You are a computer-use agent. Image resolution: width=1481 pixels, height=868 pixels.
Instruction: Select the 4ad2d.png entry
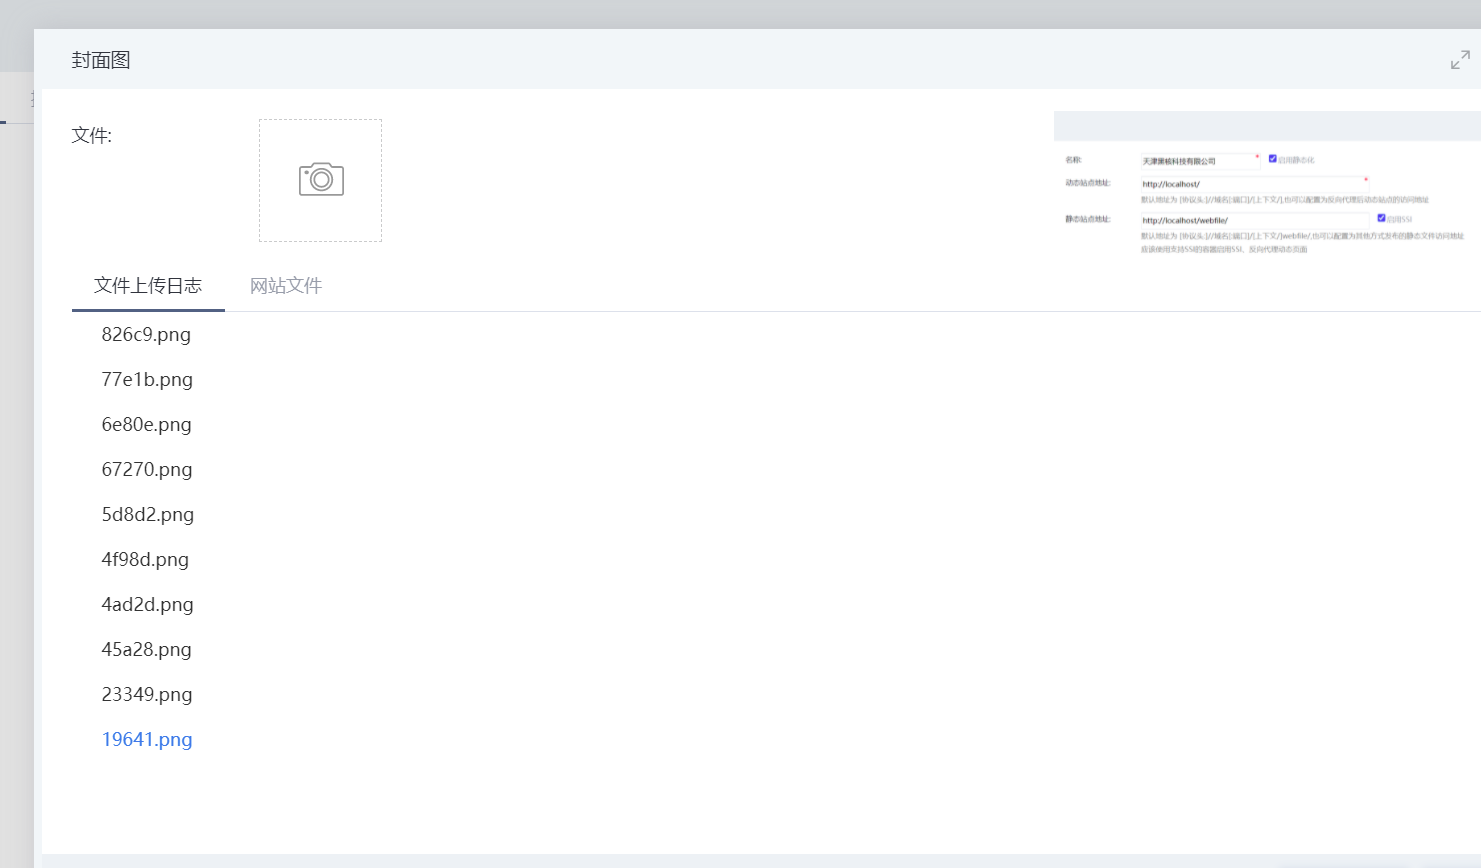tap(147, 605)
